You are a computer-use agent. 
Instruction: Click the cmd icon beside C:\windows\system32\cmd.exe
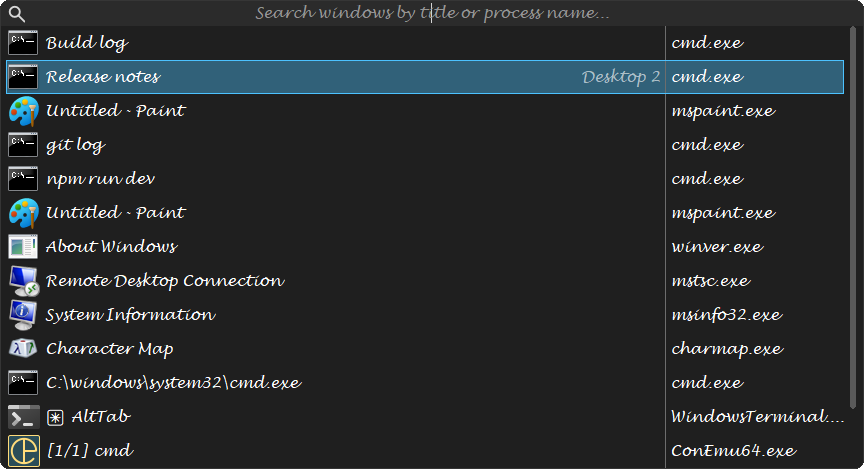[x=23, y=383]
